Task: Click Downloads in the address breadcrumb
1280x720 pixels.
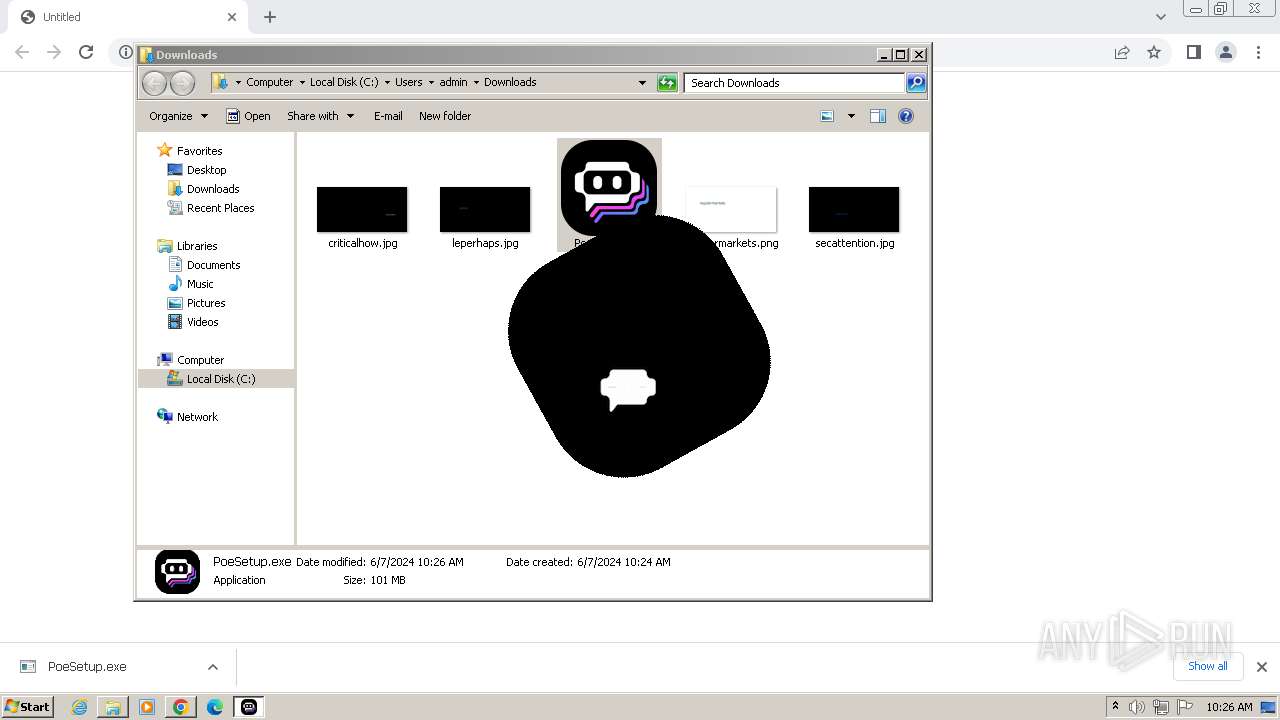Action: point(510,83)
